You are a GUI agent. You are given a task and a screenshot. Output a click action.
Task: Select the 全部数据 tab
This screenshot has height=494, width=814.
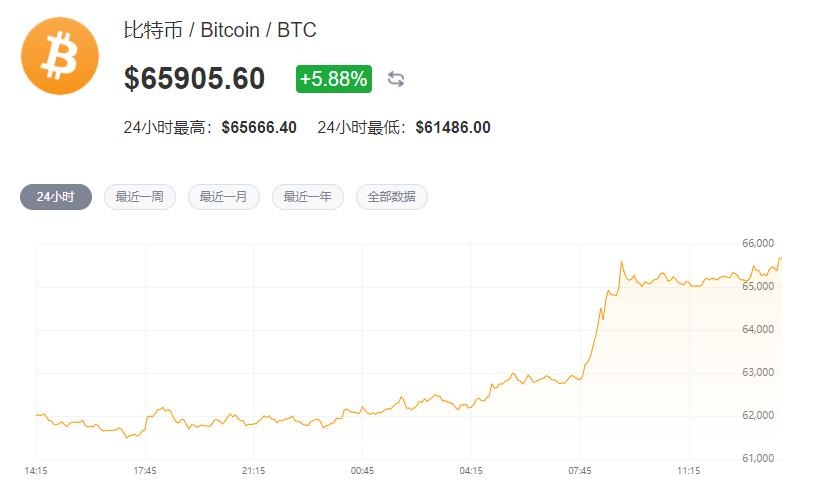click(x=392, y=197)
